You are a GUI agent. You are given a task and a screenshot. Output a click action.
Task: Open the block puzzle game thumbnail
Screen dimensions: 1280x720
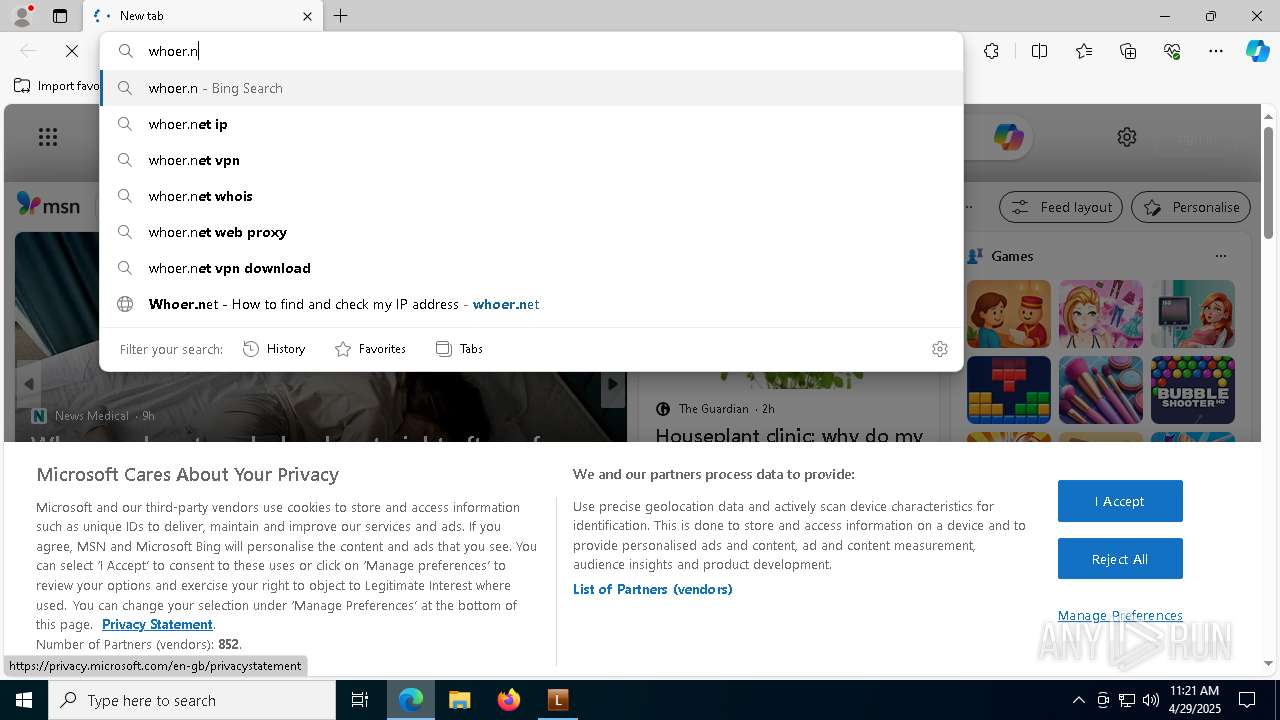click(x=1009, y=390)
